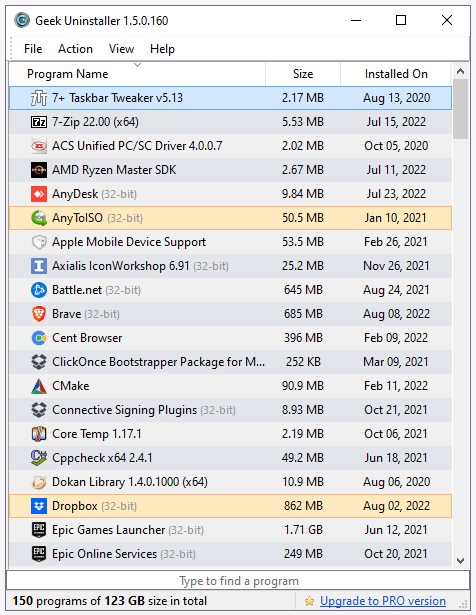Click the status text 150 programs of 123 GB
The width and height of the screenshot is (476, 615).
(109, 601)
